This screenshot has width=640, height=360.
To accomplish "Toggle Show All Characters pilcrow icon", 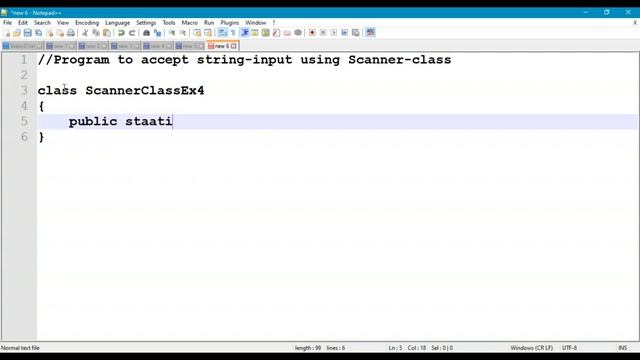I will pos(233,33).
